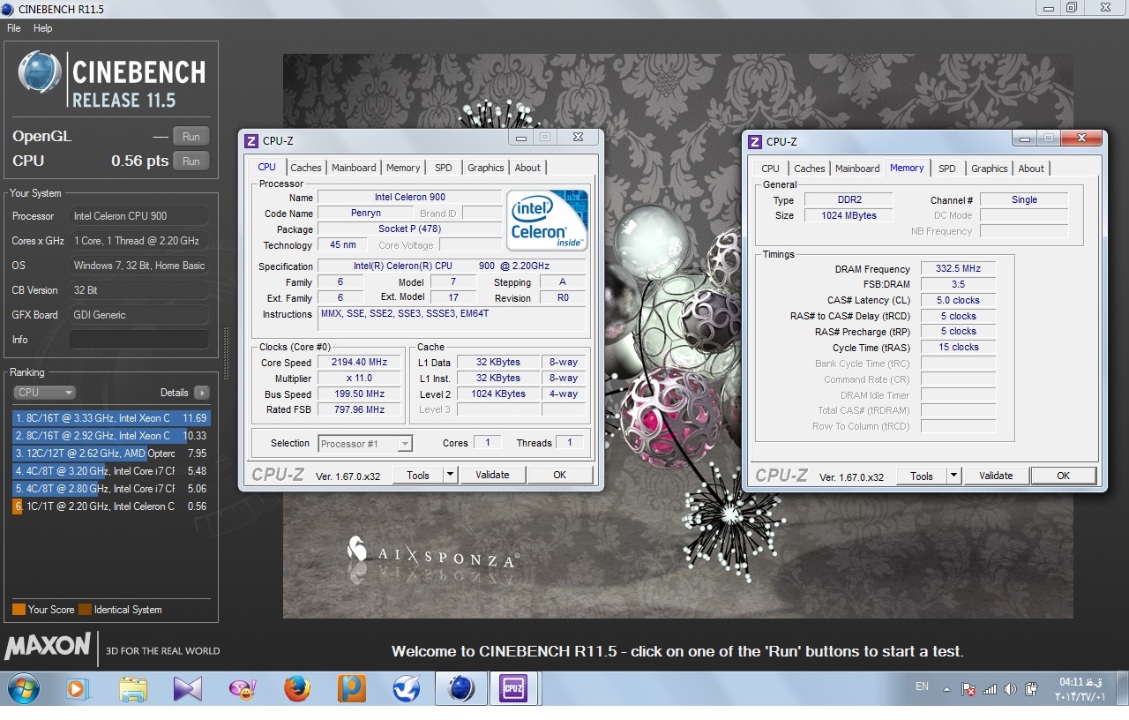Switch to Caches tab in left CPU-Z window
The height and width of the screenshot is (720, 1129).
tap(305, 168)
